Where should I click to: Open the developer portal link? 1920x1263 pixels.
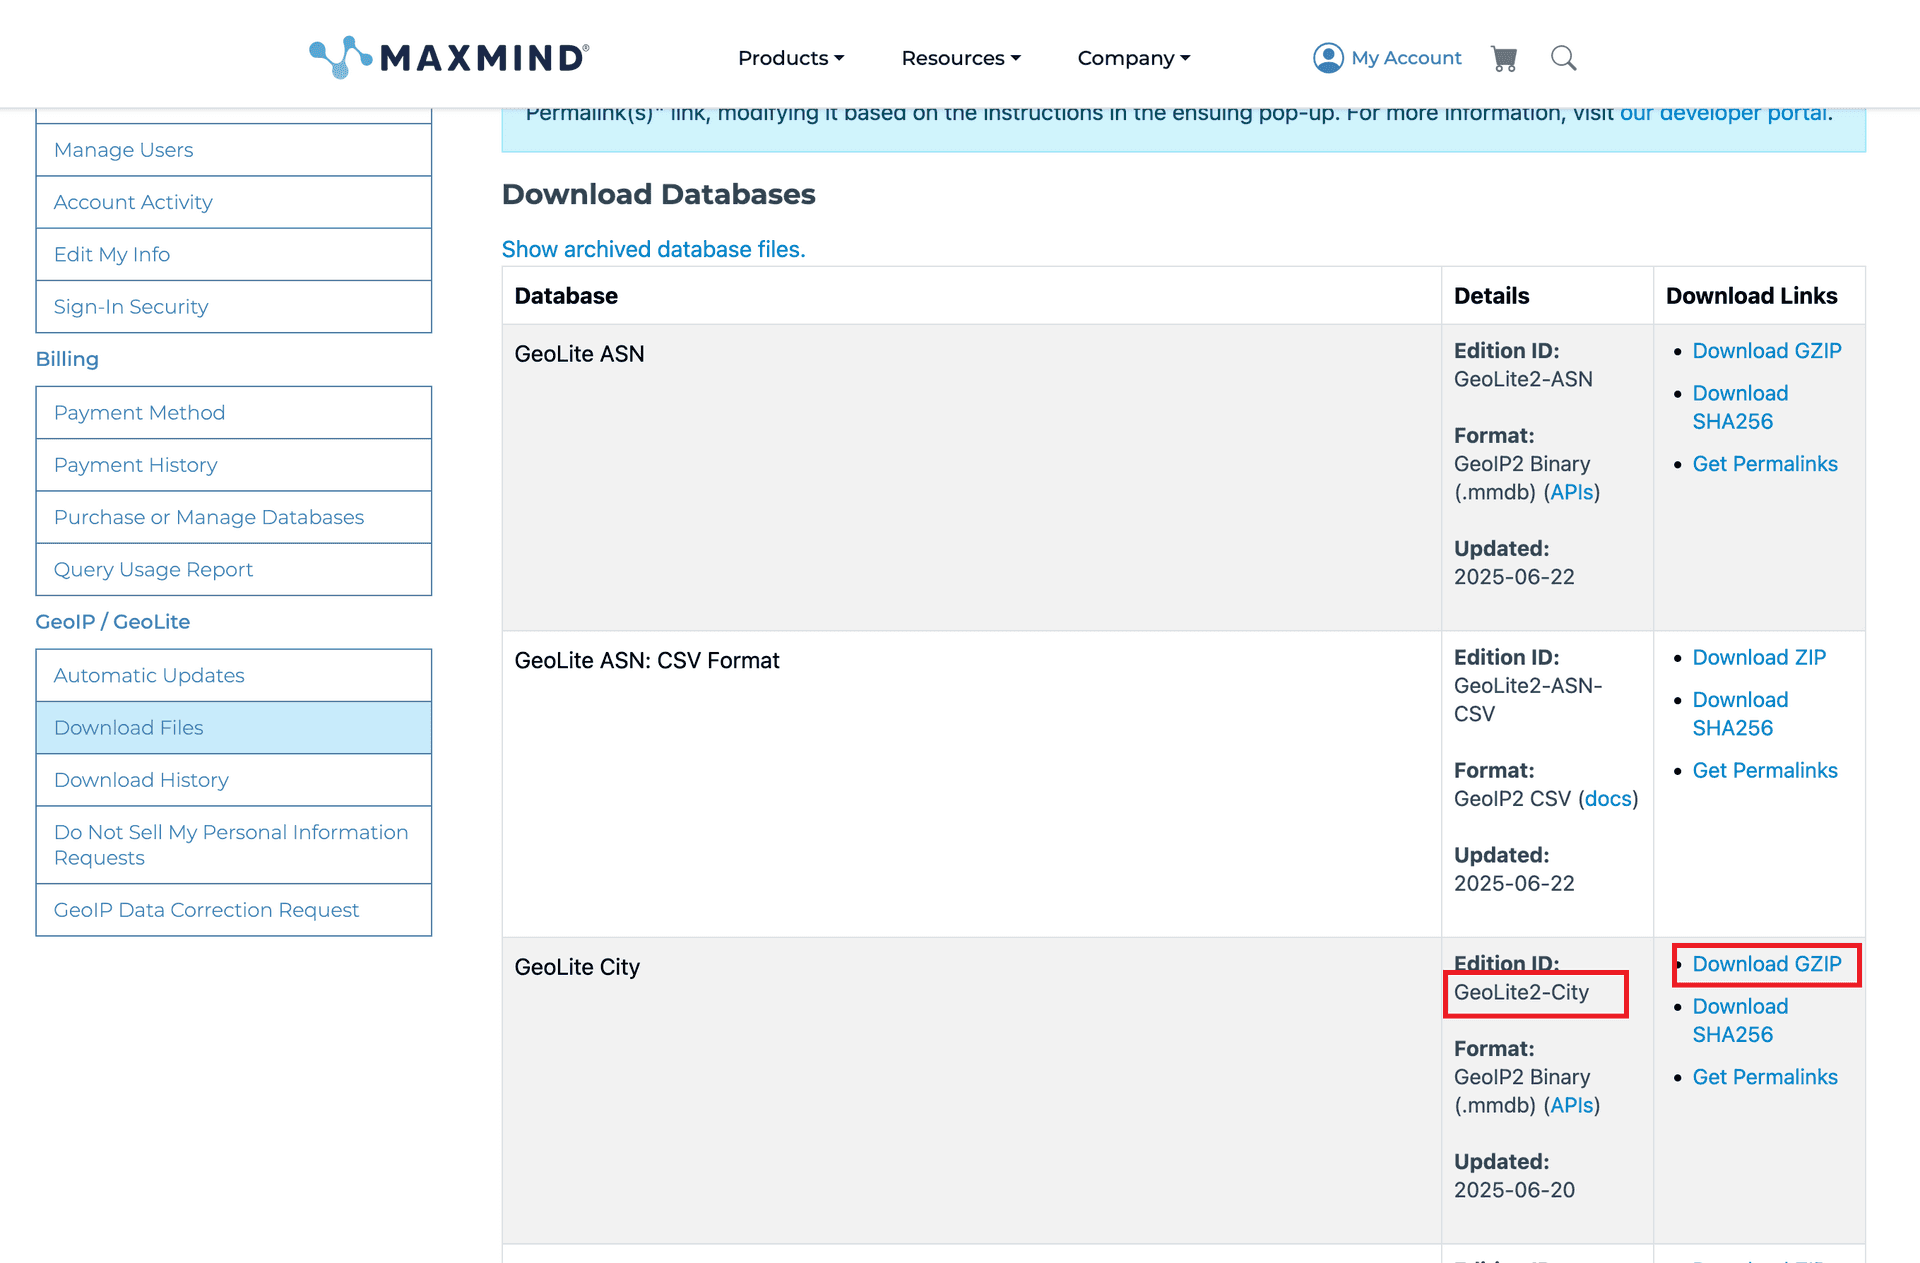click(1723, 113)
